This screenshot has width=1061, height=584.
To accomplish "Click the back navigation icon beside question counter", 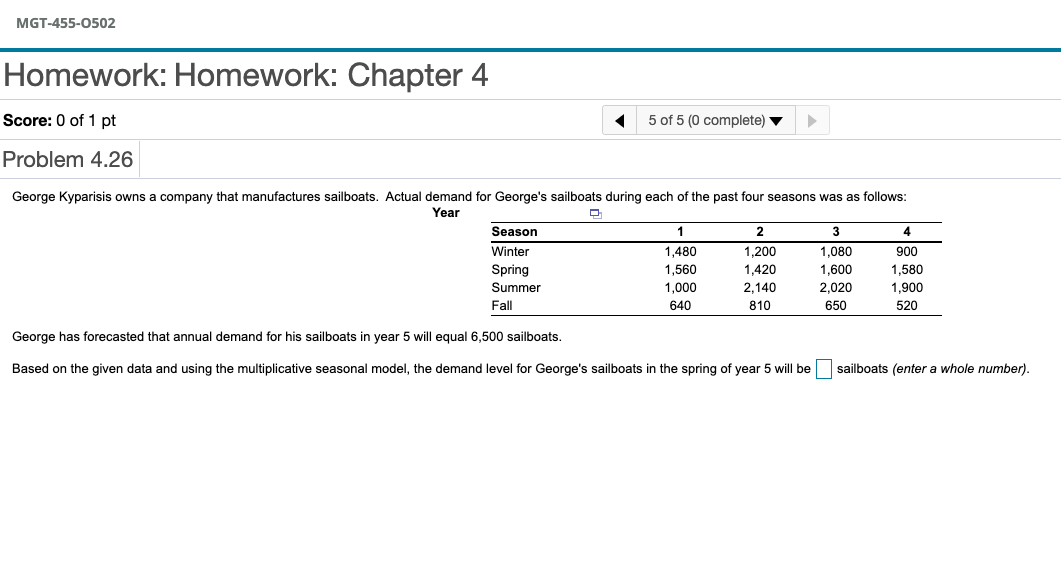I will point(619,119).
